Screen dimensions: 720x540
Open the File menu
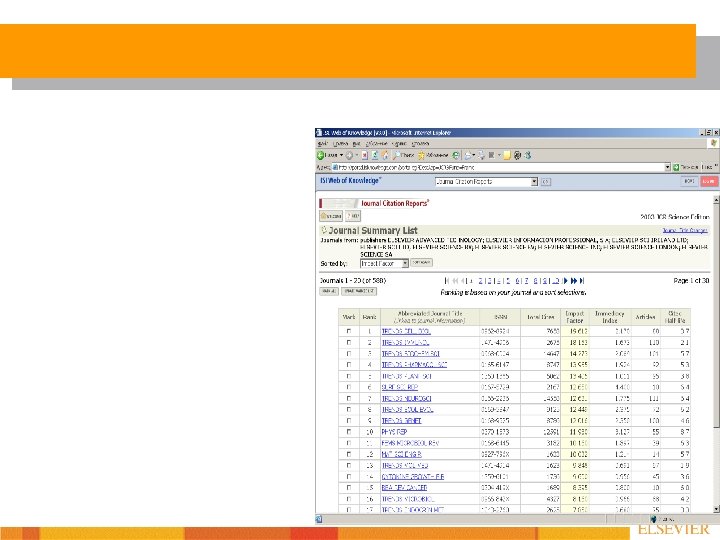click(x=321, y=144)
